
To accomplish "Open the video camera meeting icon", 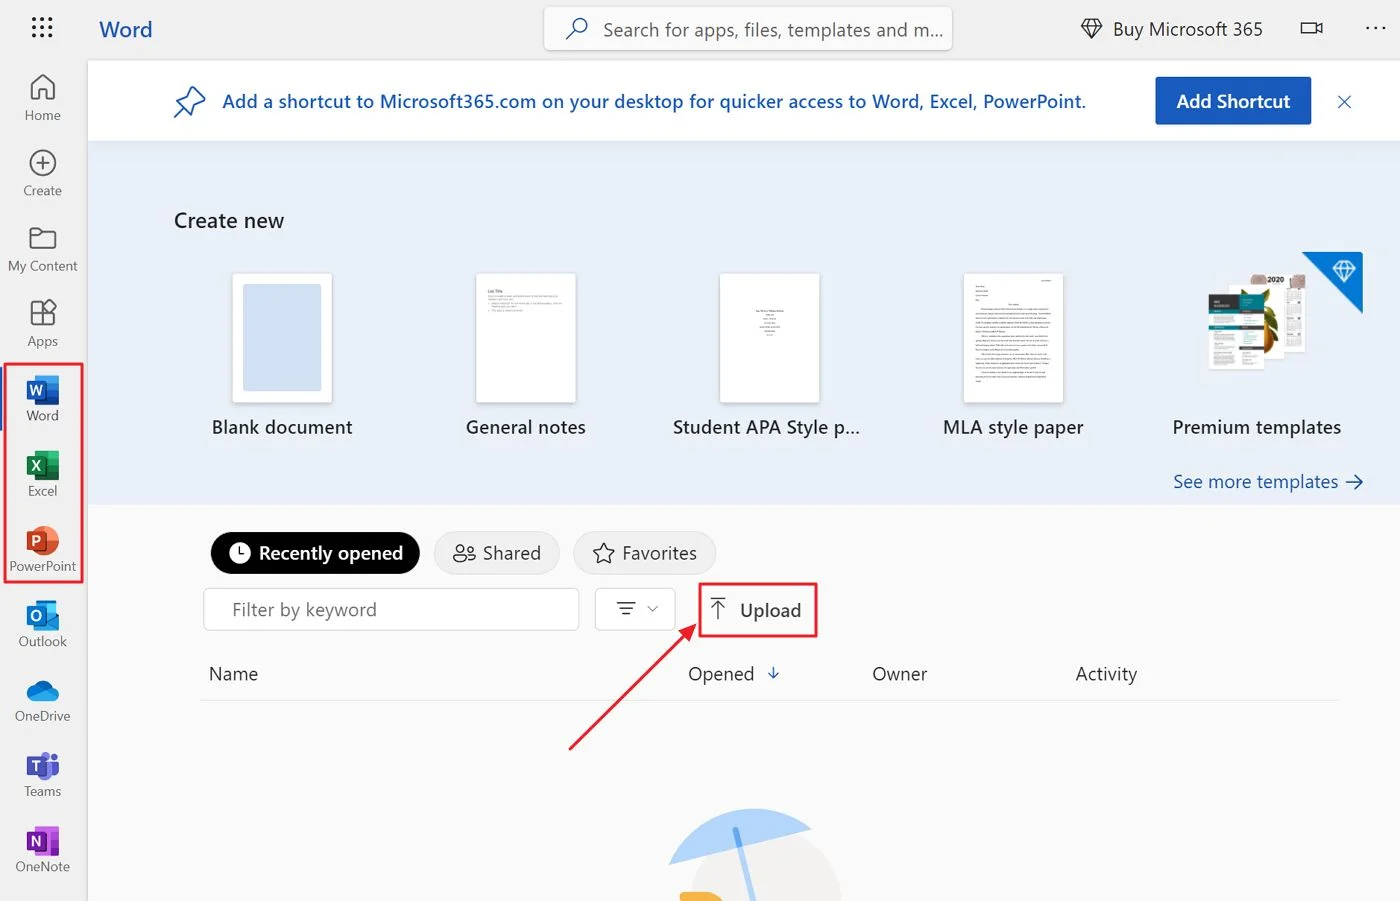I will [x=1311, y=28].
